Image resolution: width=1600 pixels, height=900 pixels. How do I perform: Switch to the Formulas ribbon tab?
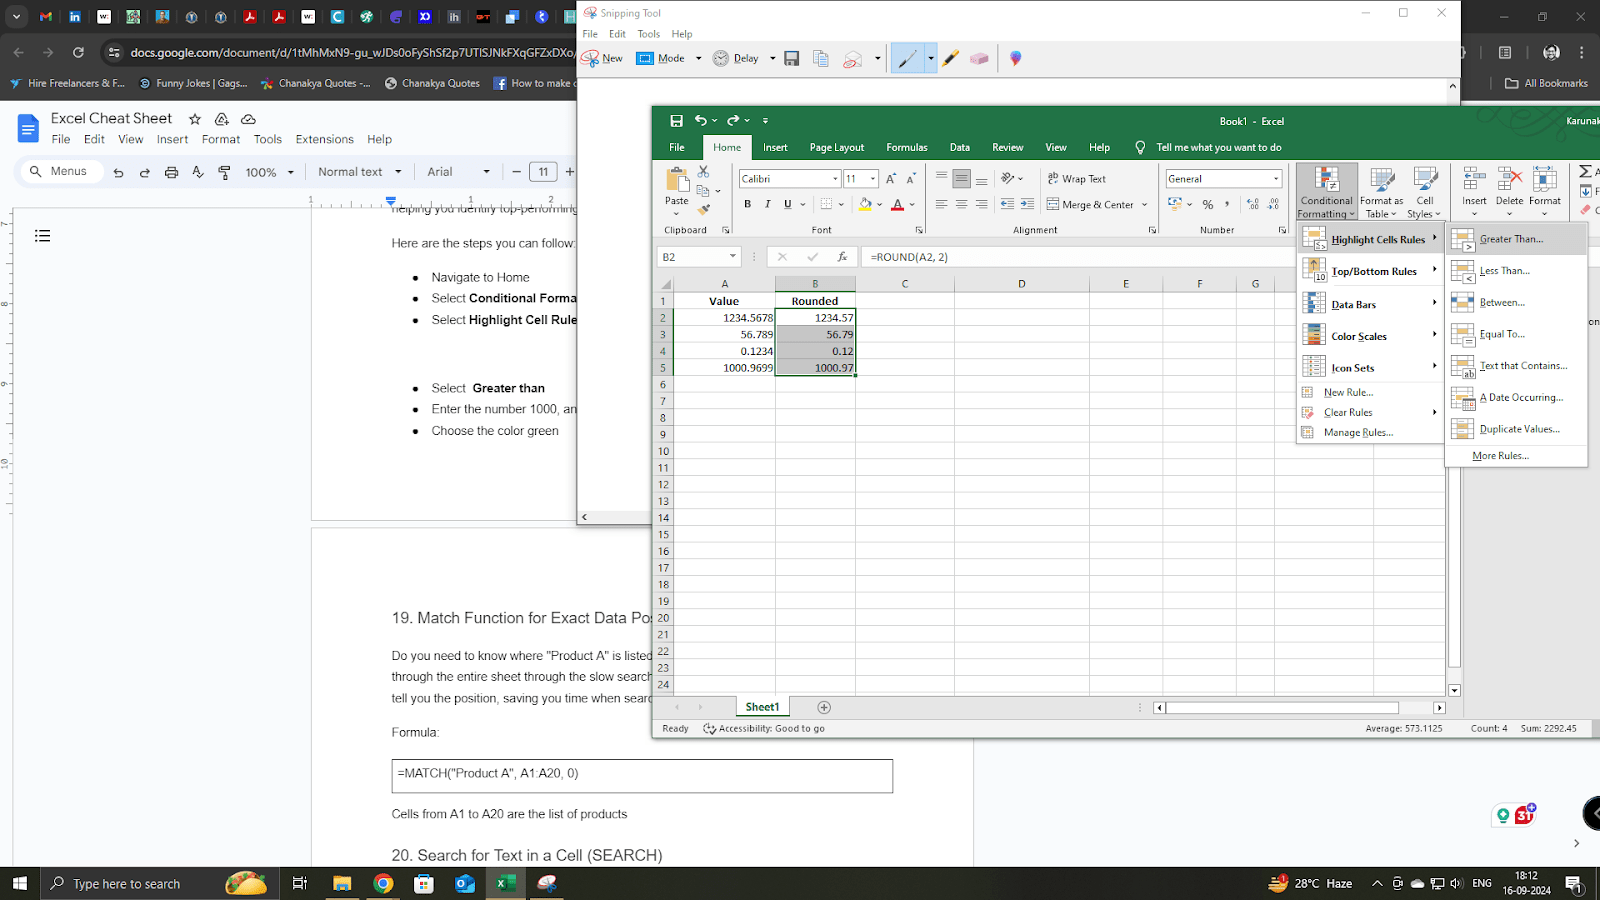[906, 147]
